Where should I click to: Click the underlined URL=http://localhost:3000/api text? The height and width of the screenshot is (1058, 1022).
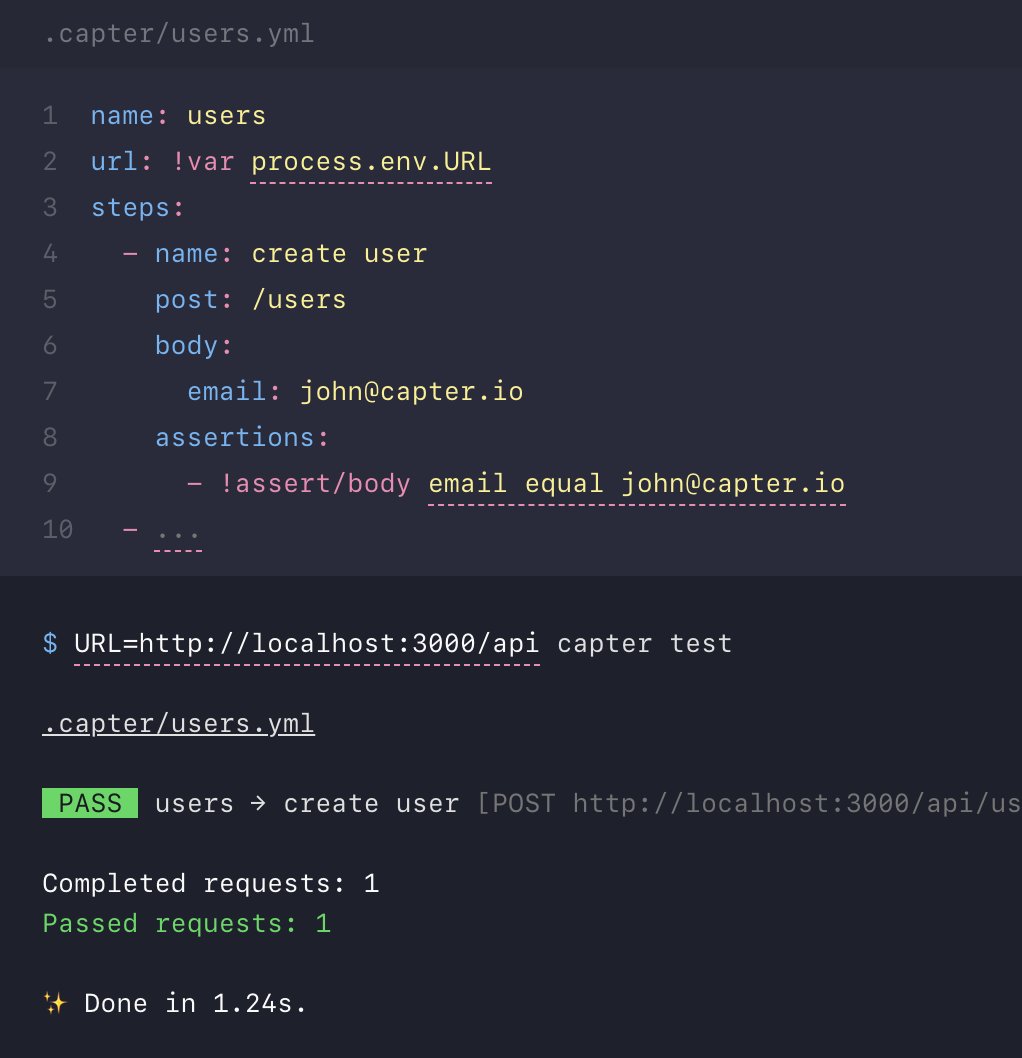pyautogui.click(x=307, y=644)
